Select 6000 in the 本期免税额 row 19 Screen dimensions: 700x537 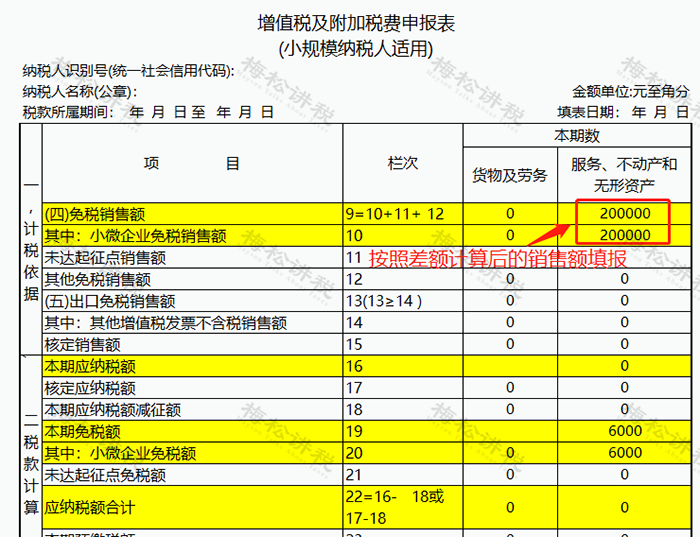(625, 431)
